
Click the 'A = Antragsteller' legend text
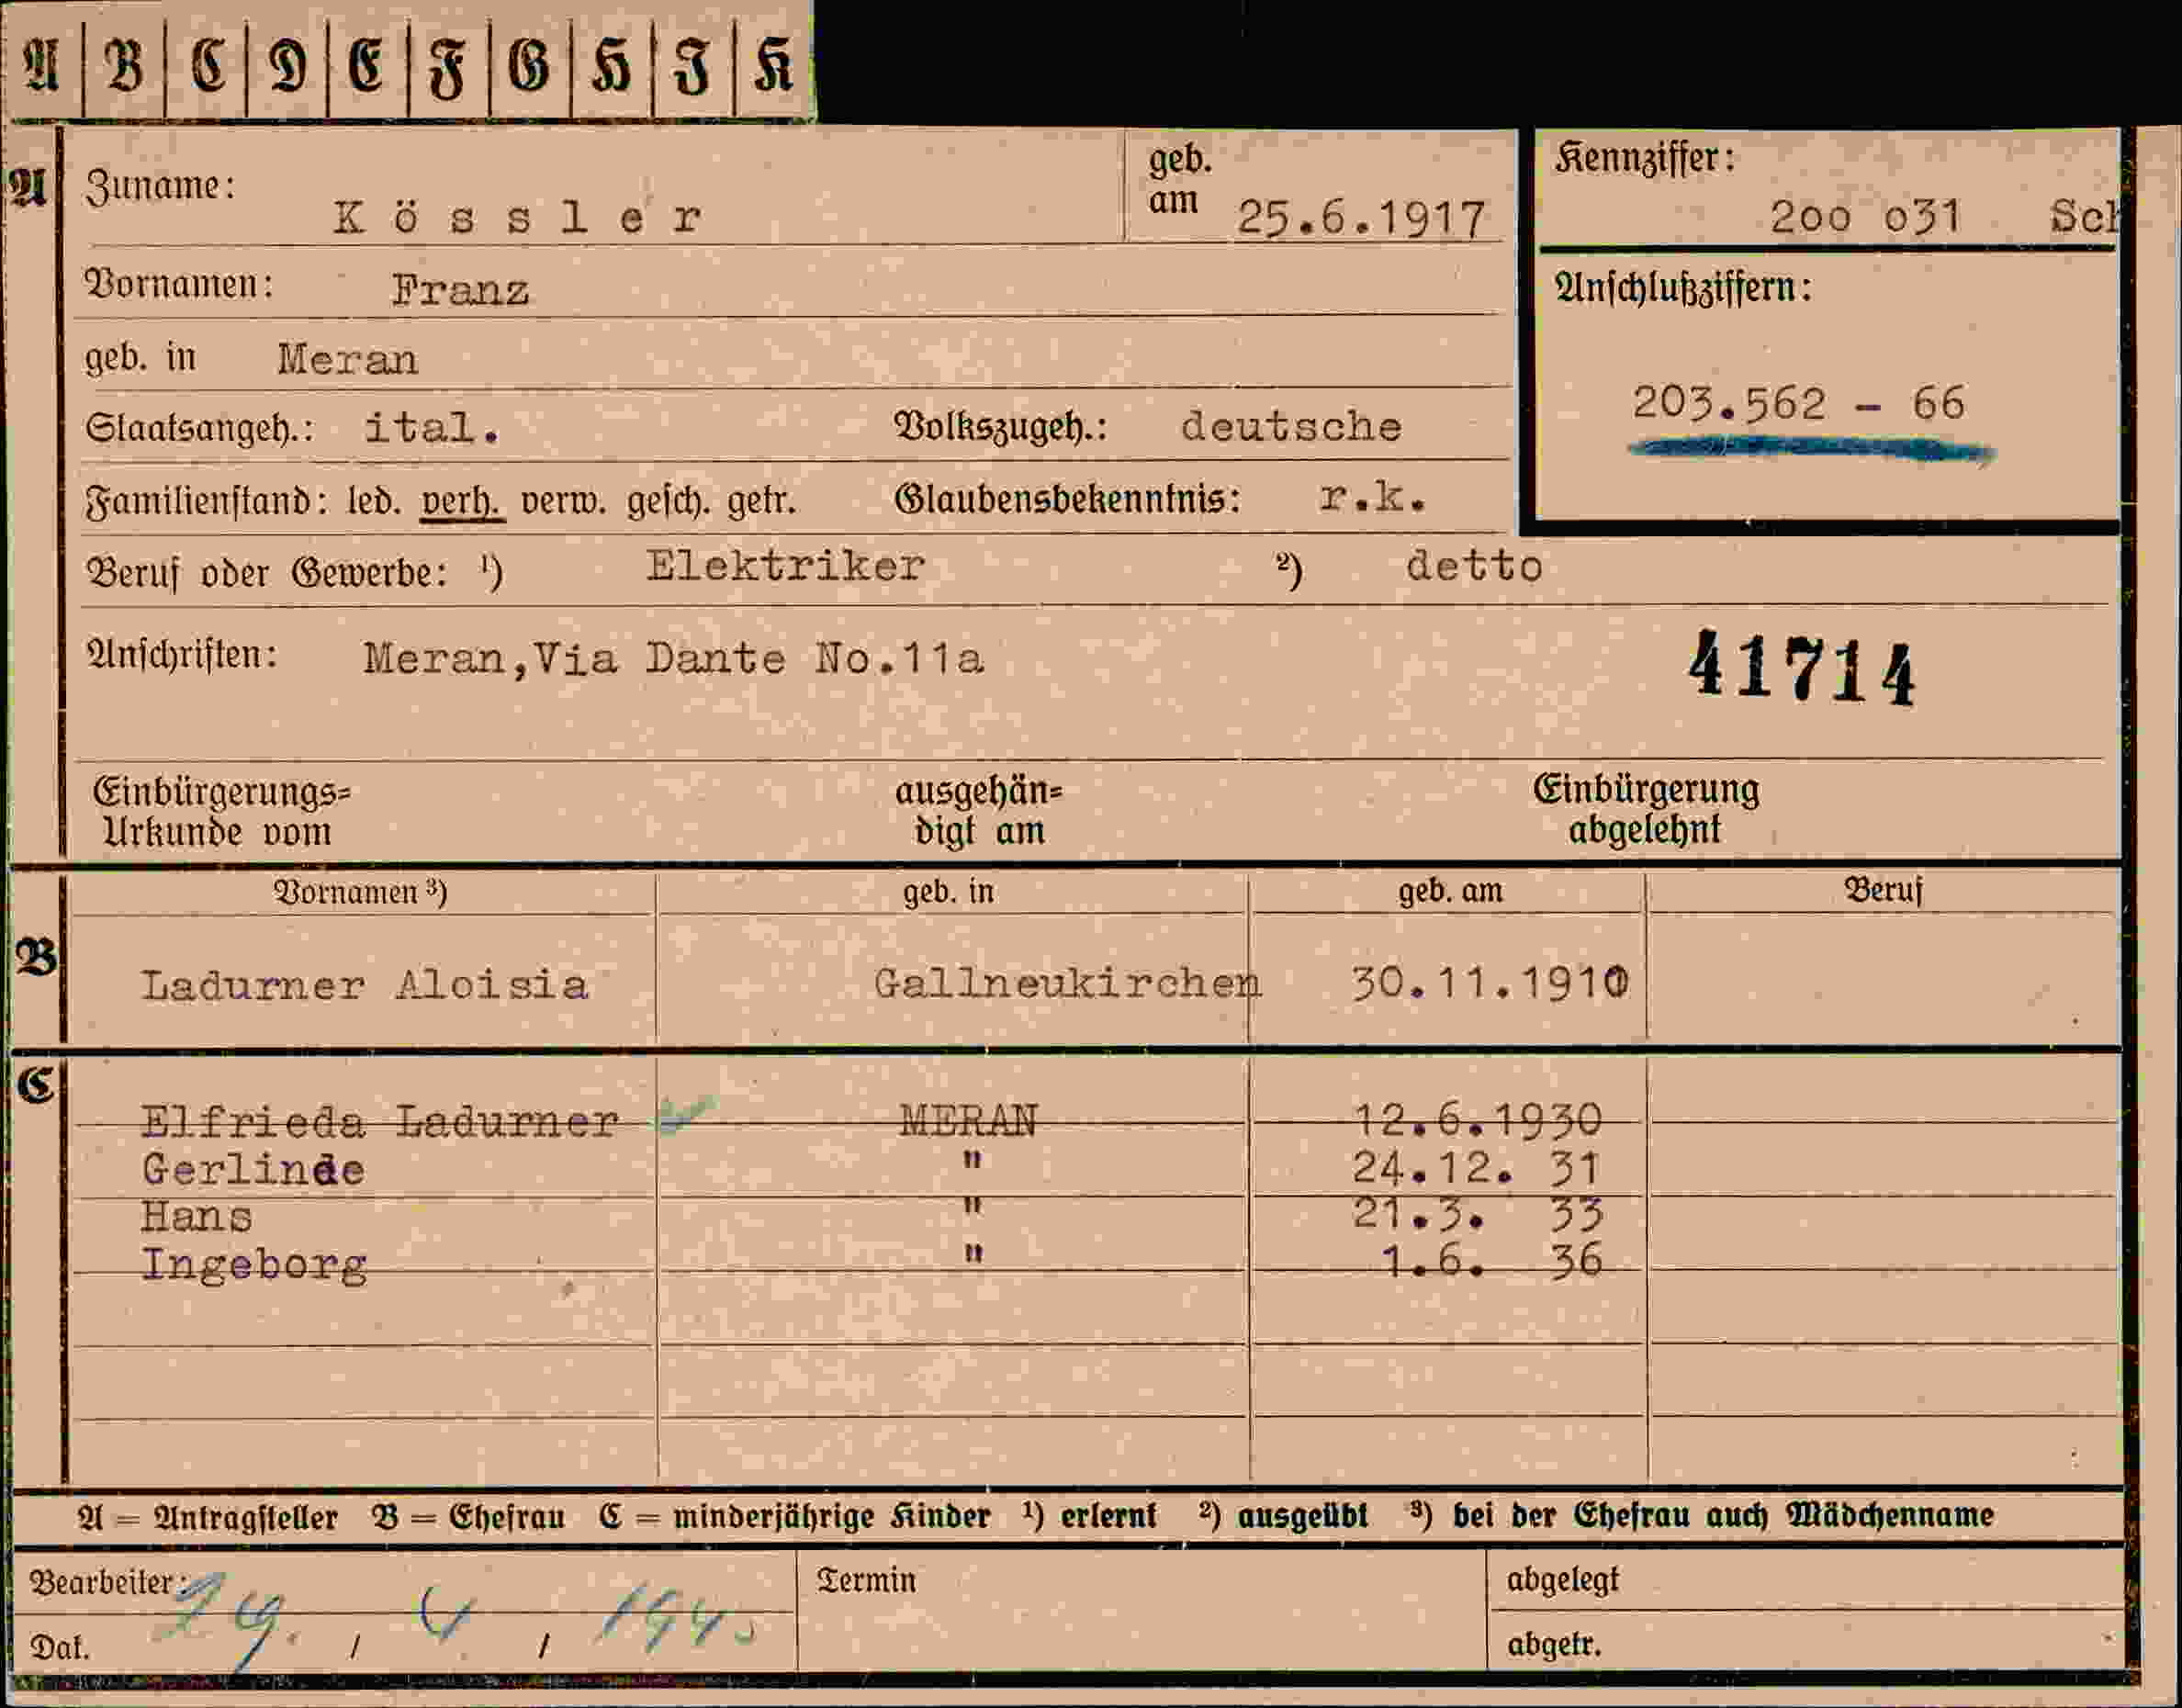[x=208, y=1517]
